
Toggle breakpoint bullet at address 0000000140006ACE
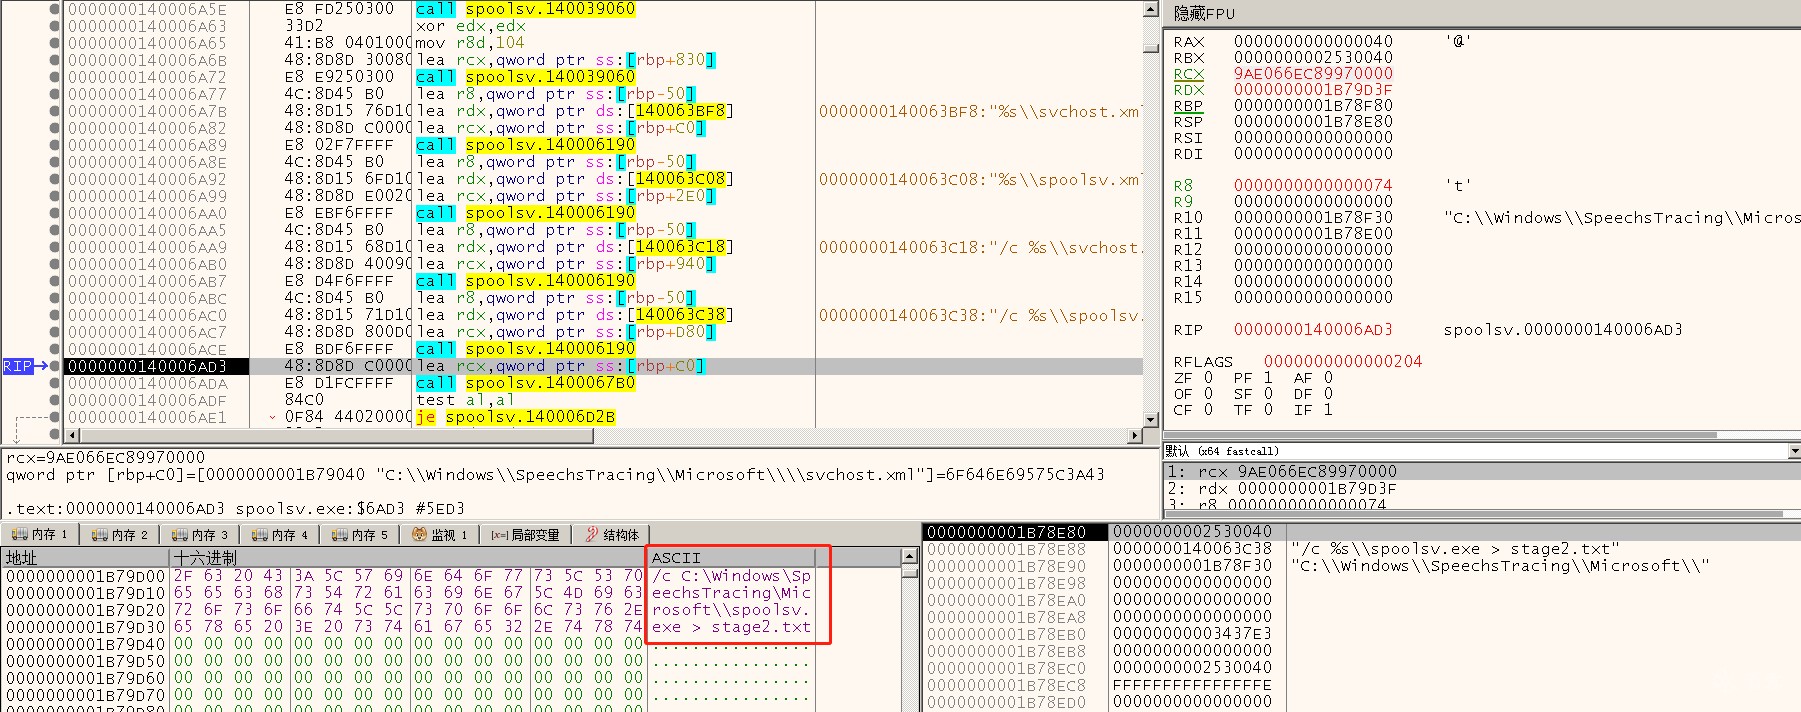click(x=54, y=349)
